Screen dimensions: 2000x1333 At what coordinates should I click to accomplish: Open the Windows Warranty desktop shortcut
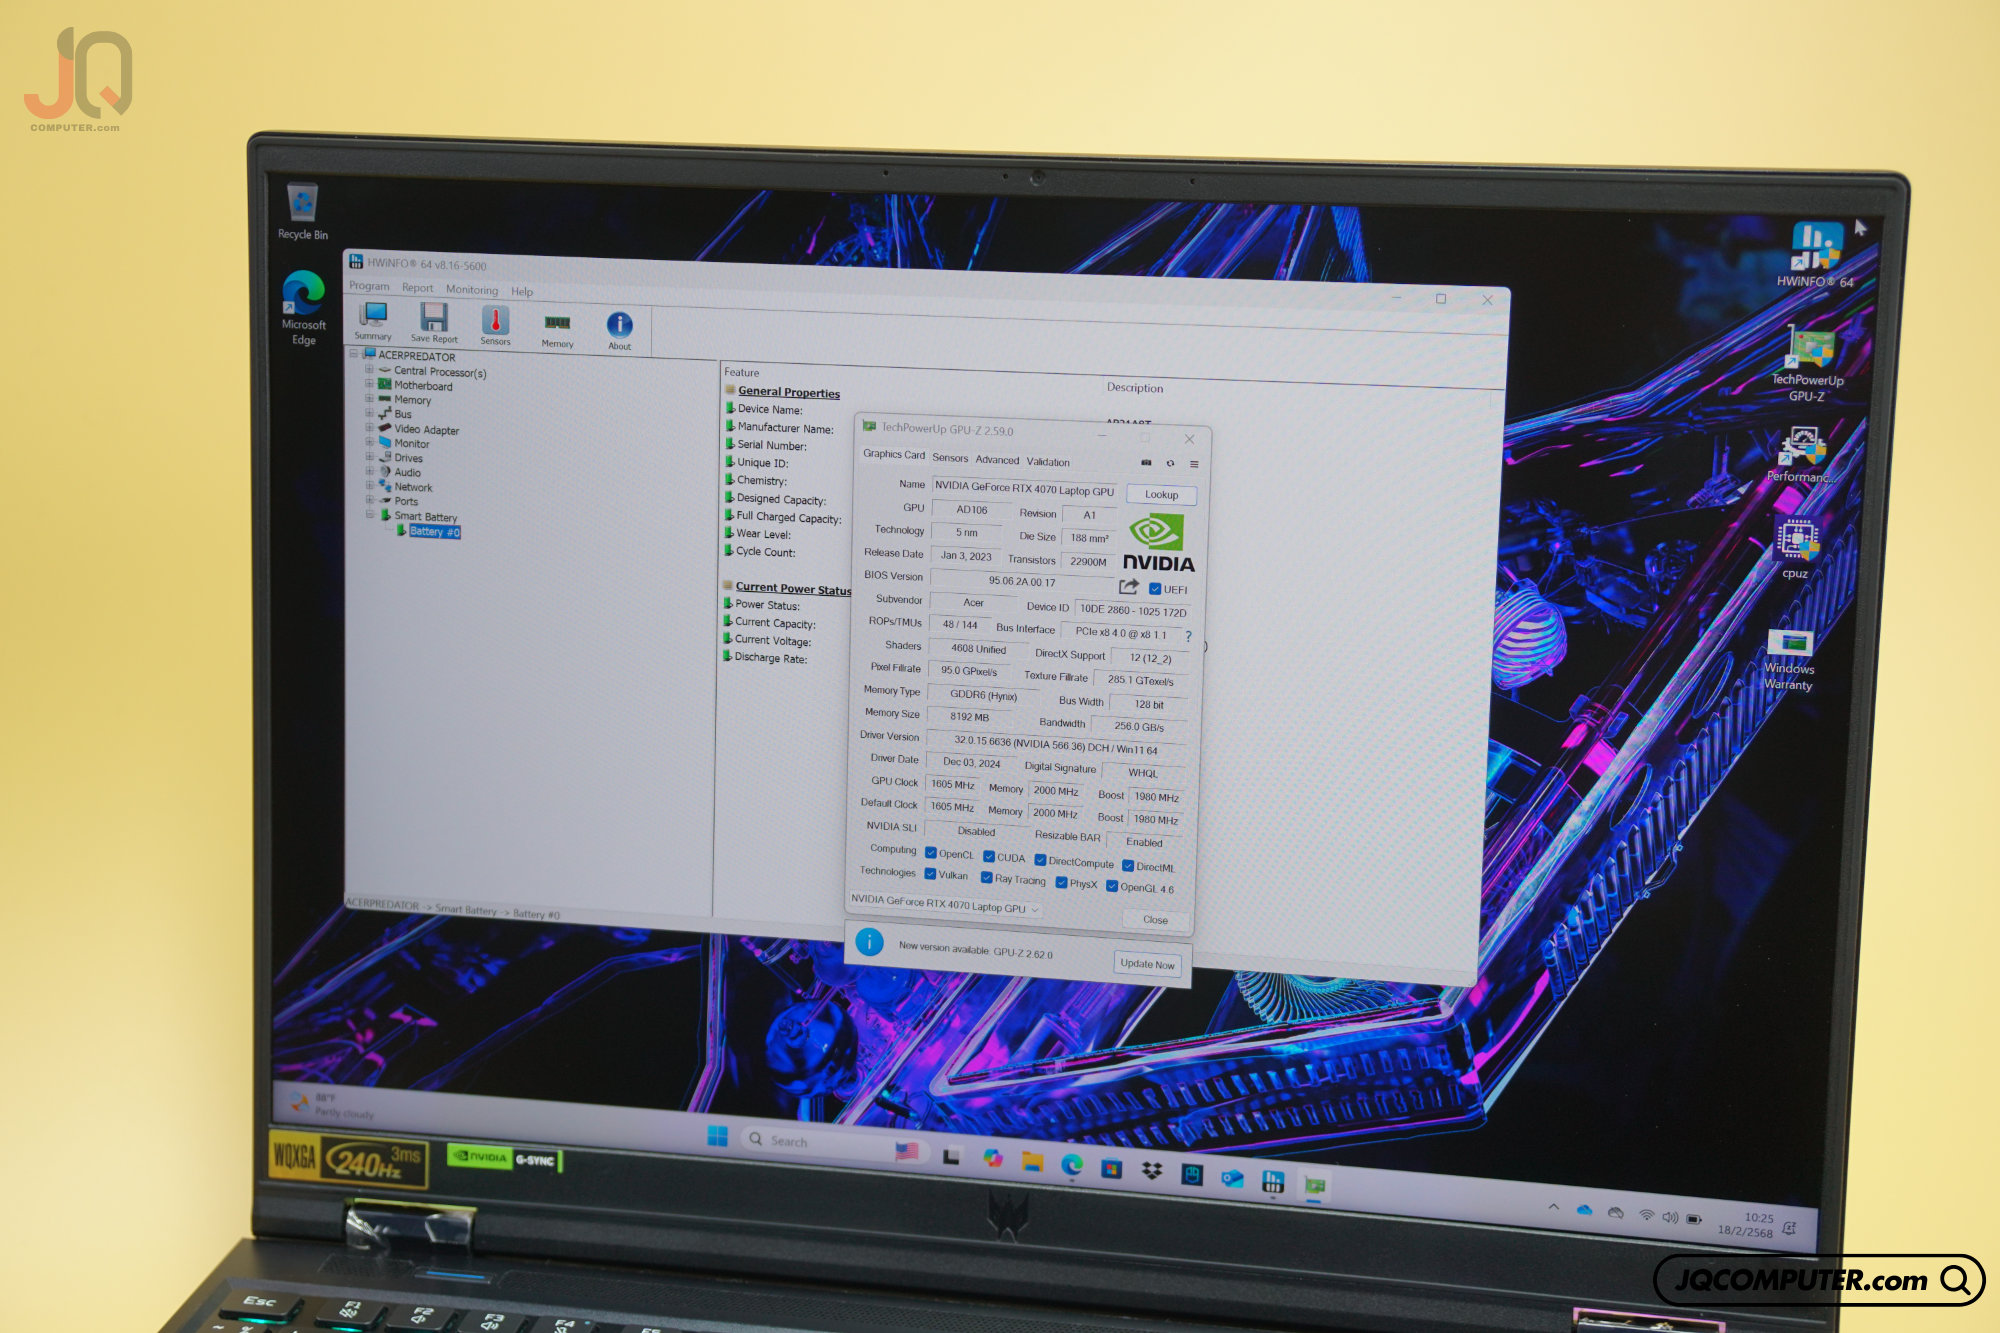(x=1789, y=660)
